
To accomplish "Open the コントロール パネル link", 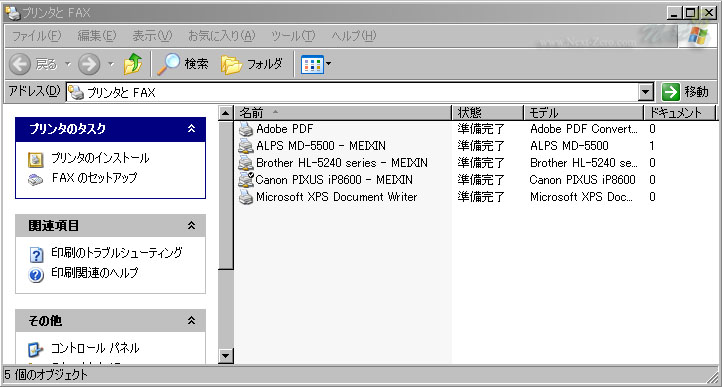I will pos(95,348).
